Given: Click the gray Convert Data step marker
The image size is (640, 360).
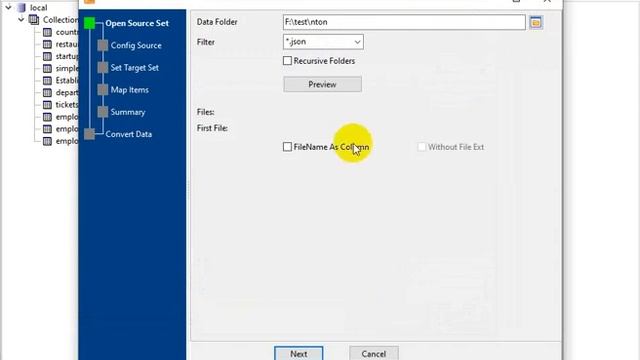Looking at the screenshot, I should (89, 134).
